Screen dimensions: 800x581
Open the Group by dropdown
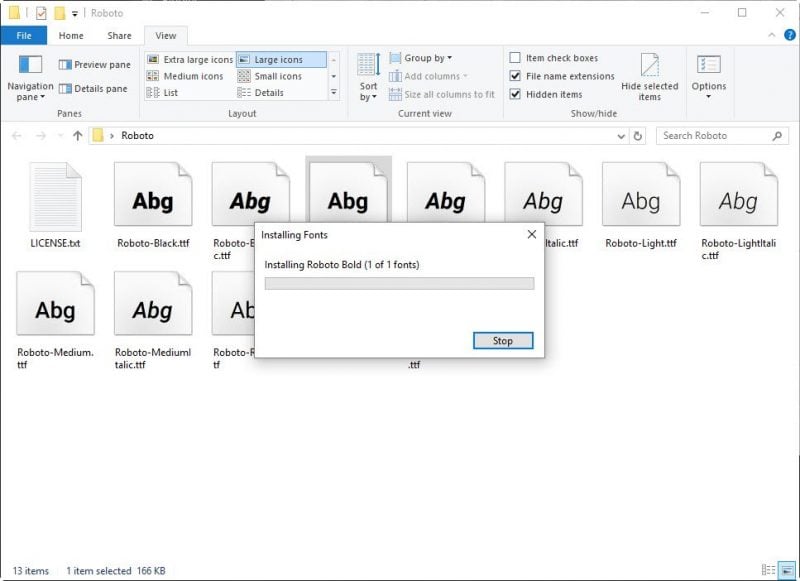pos(421,58)
